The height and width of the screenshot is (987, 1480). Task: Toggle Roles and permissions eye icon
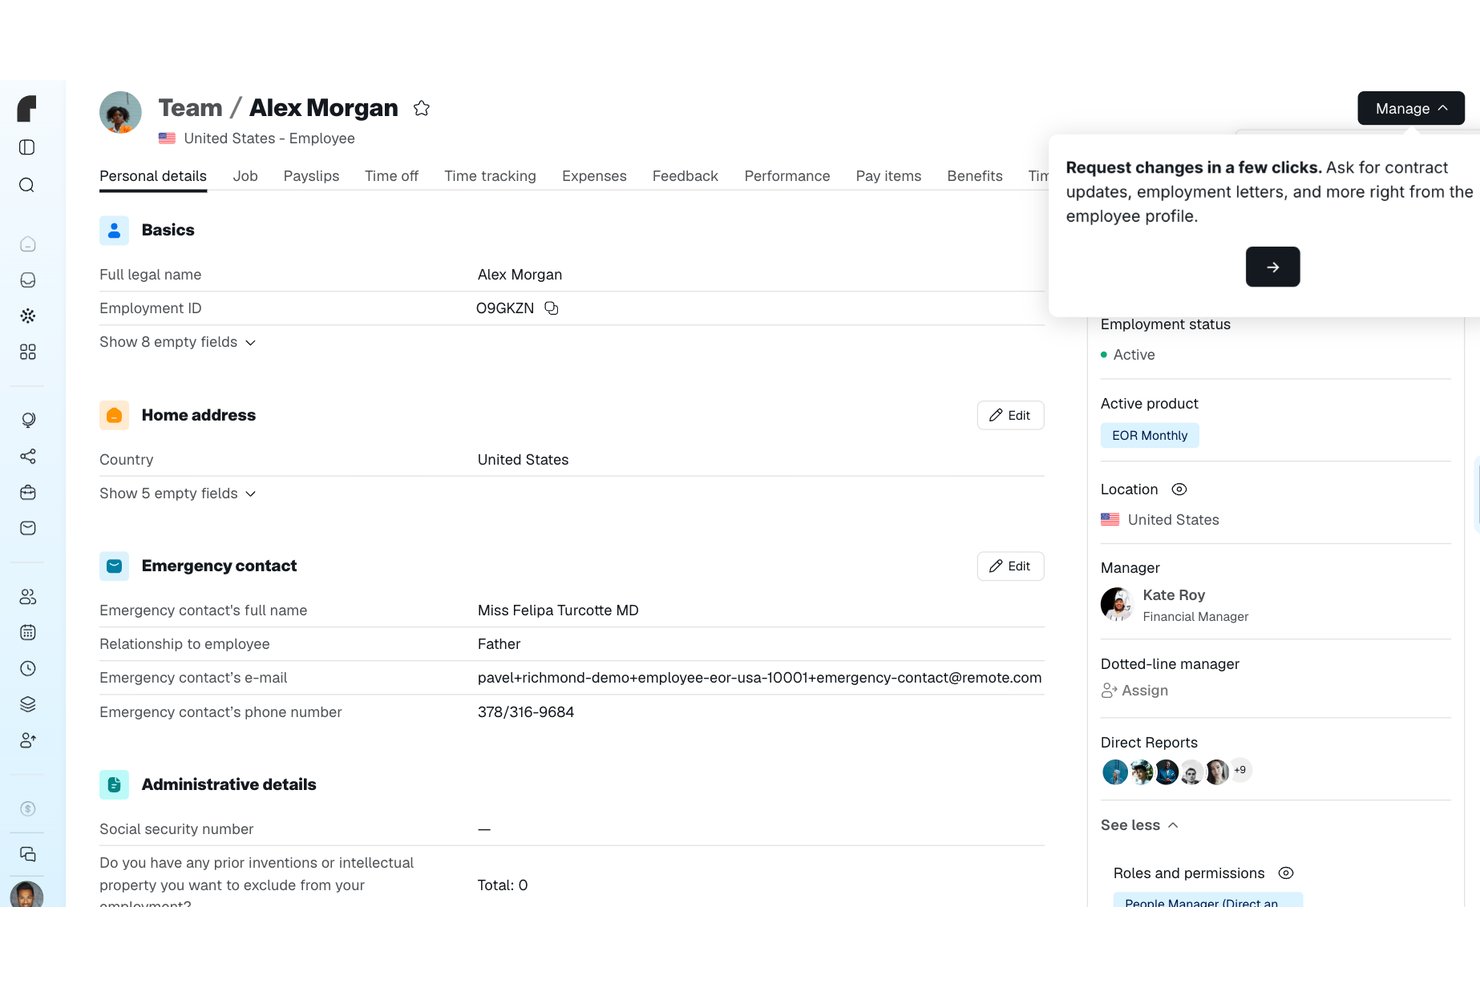pos(1286,873)
